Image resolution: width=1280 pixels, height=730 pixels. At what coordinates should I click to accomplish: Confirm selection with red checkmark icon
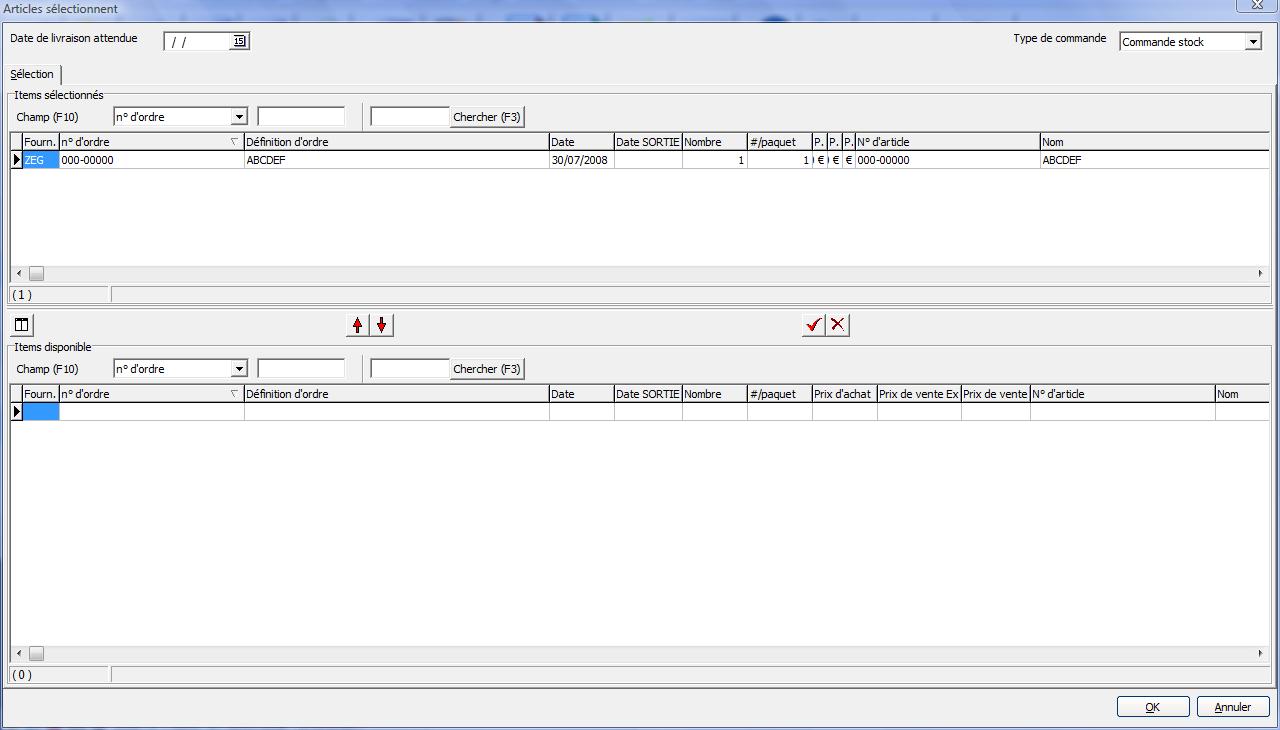[x=814, y=325]
